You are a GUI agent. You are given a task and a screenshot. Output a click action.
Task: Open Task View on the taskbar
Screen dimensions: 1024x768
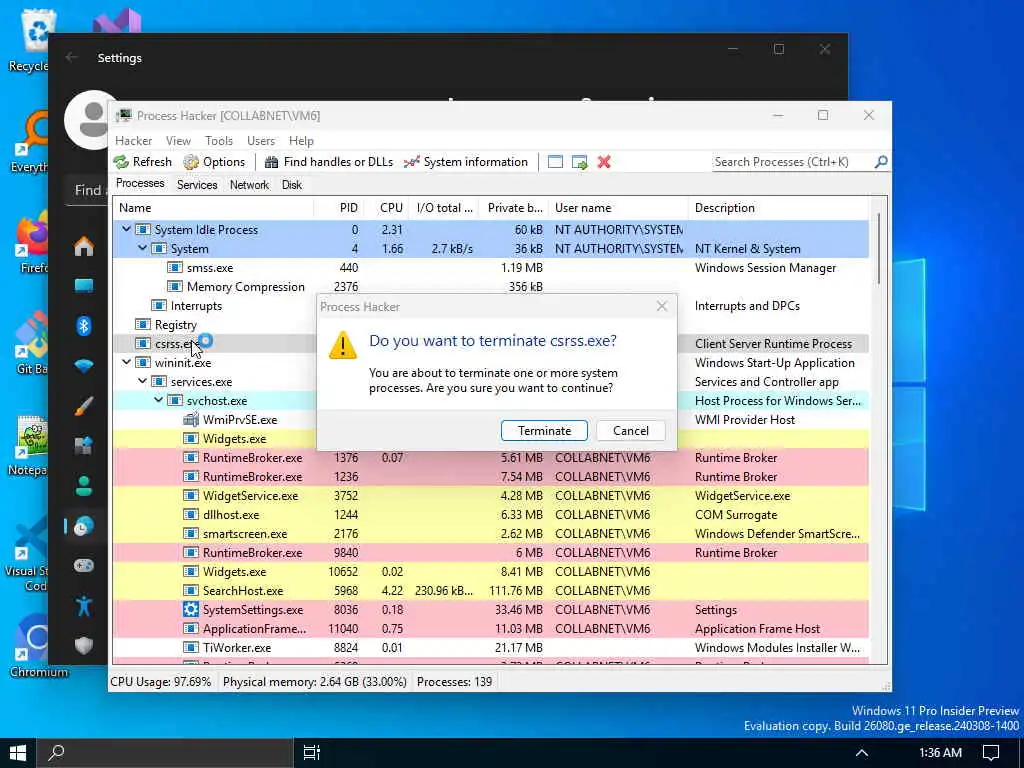(x=312, y=752)
